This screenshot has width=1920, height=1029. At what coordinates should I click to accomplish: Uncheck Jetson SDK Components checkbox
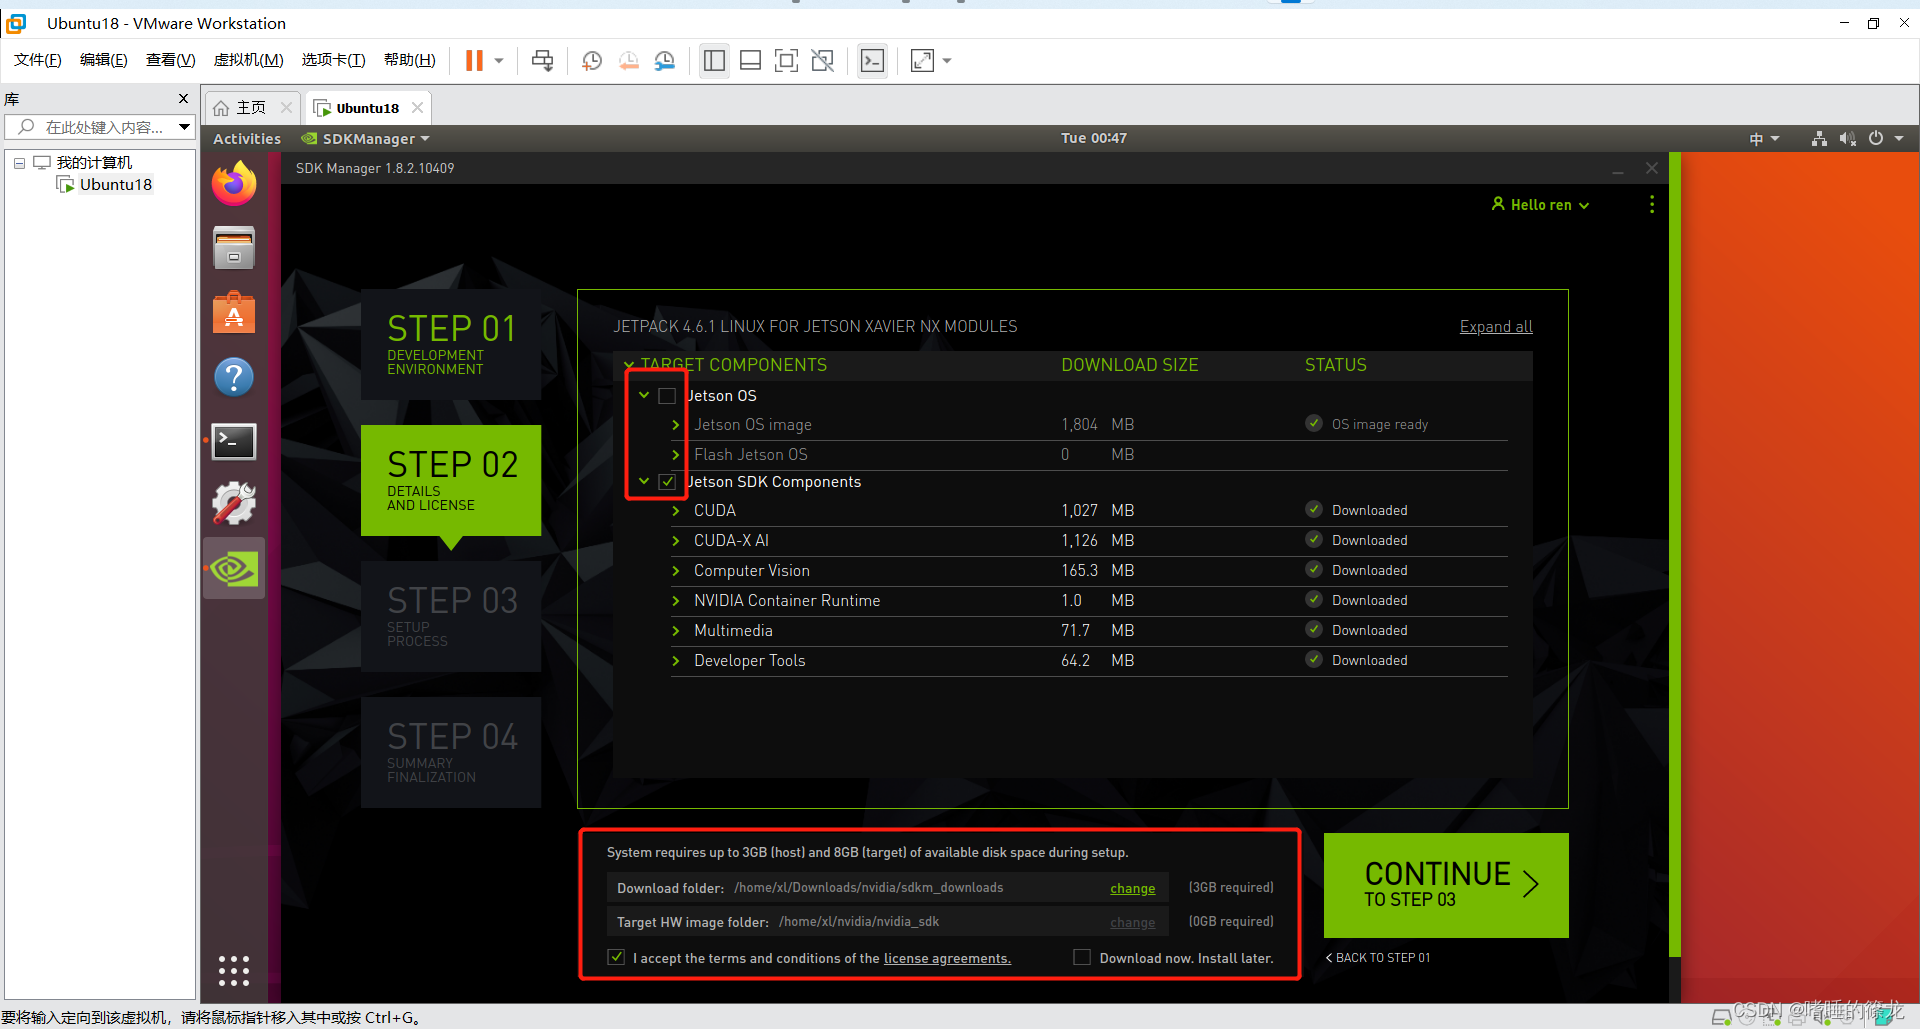(x=667, y=482)
